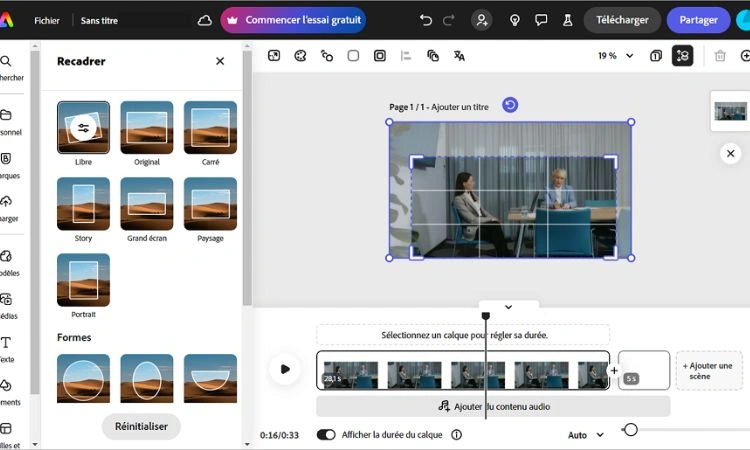Play the video timeline
The height and width of the screenshot is (450, 750).
[x=285, y=369]
